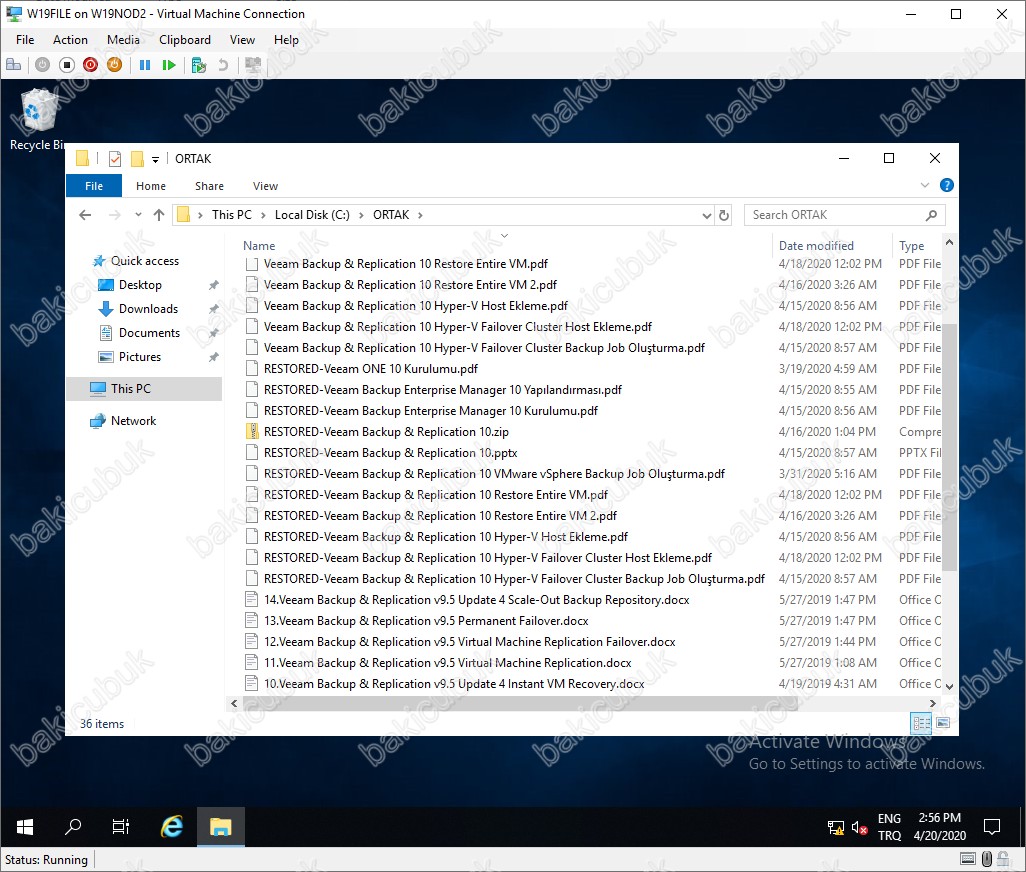The width and height of the screenshot is (1026, 872).
Task: Select RESTORED-Veeam ONE 10 Kurulumu.pdf
Action: [x=370, y=369]
